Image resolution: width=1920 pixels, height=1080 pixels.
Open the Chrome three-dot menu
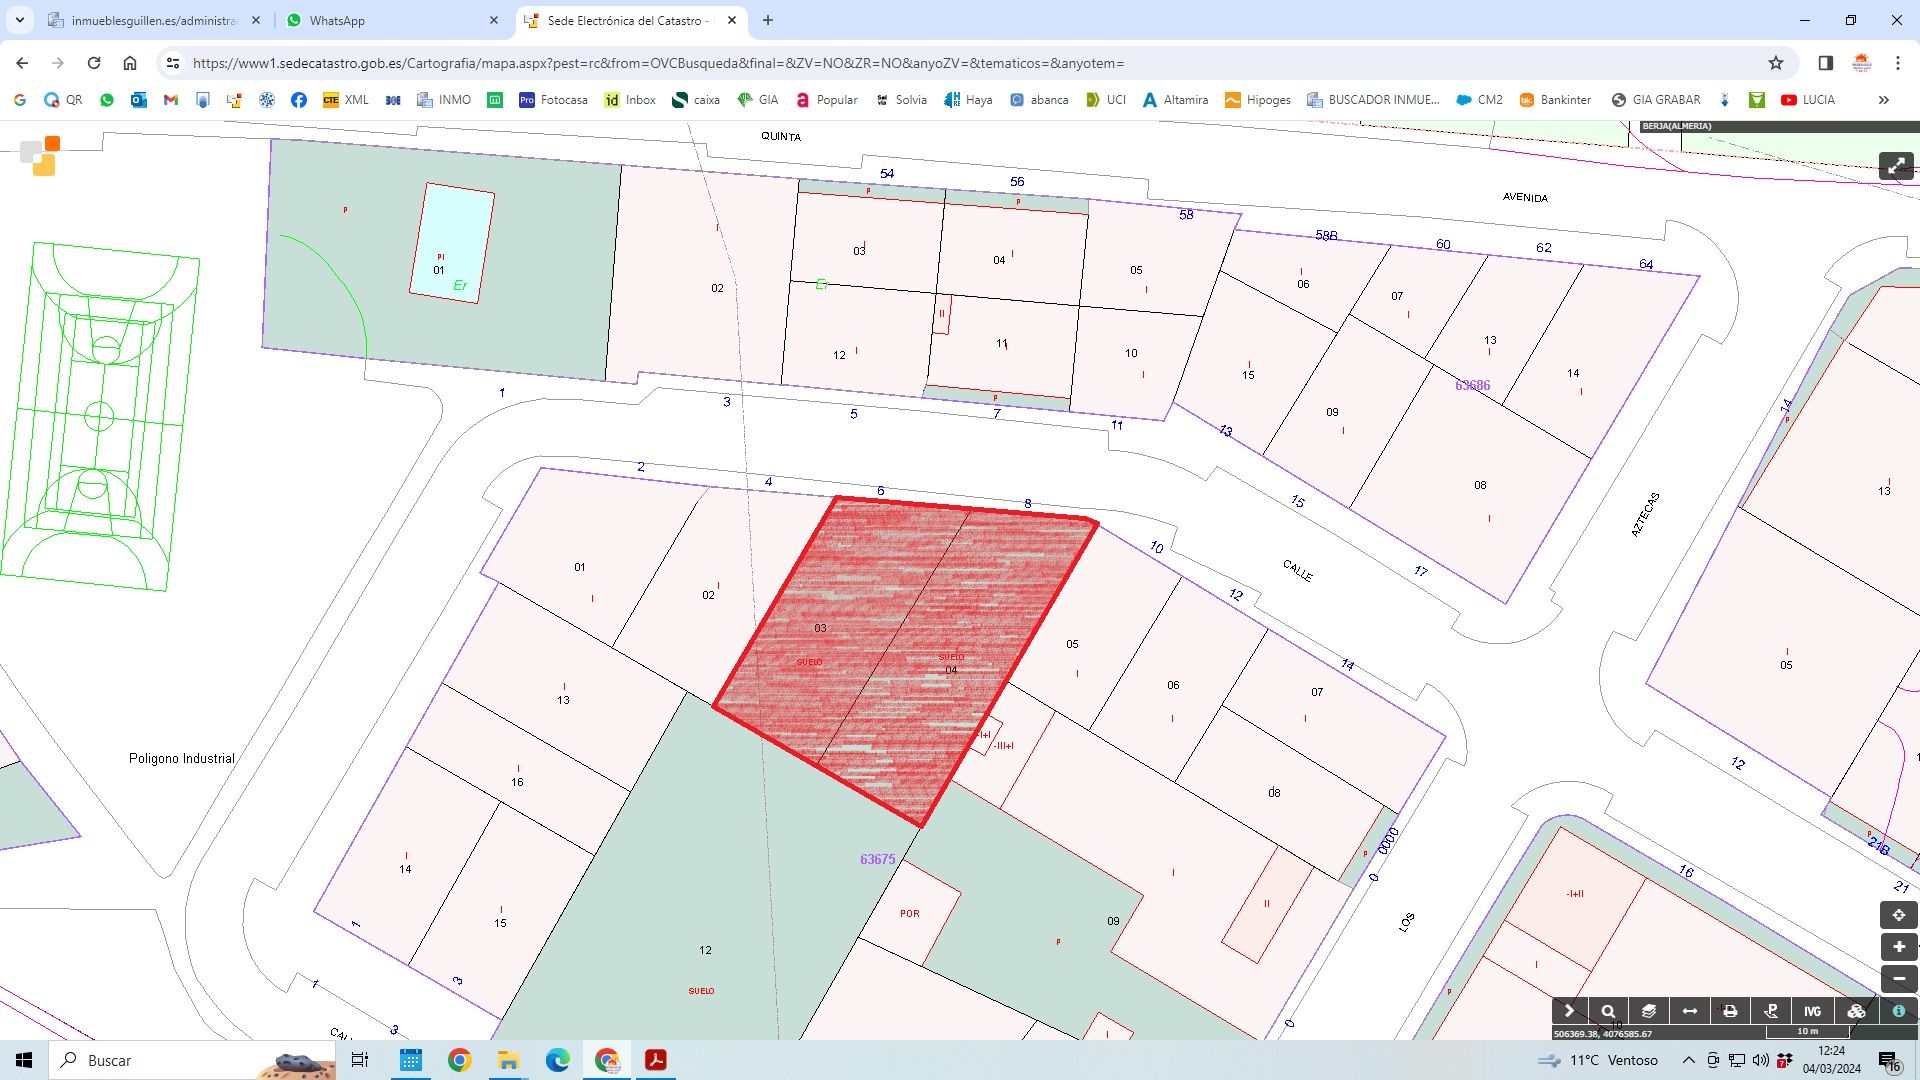coord(1898,63)
